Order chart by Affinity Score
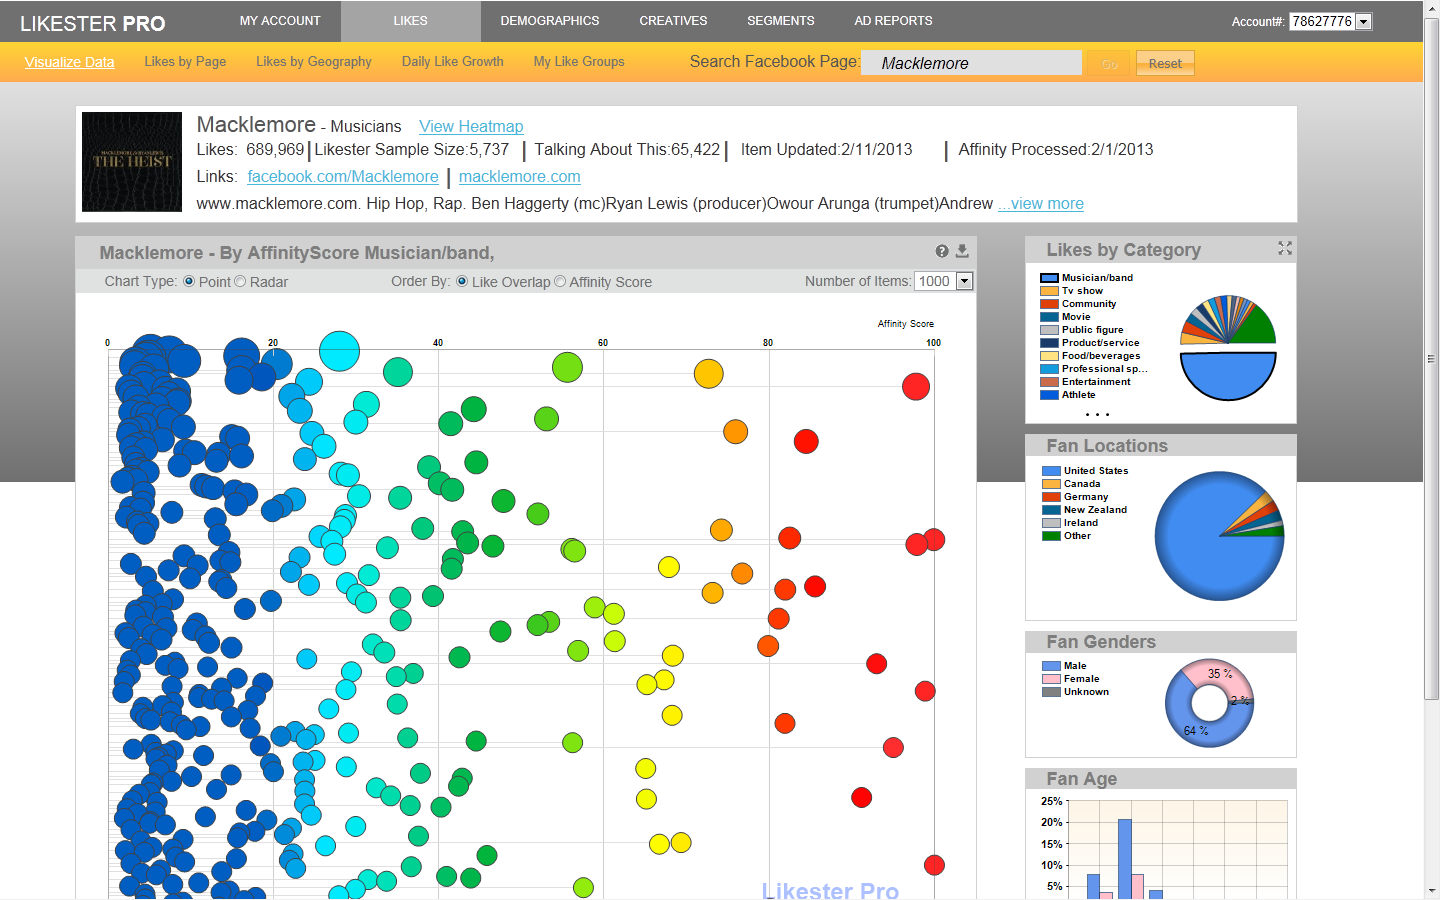This screenshot has width=1440, height=900. pos(560,282)
